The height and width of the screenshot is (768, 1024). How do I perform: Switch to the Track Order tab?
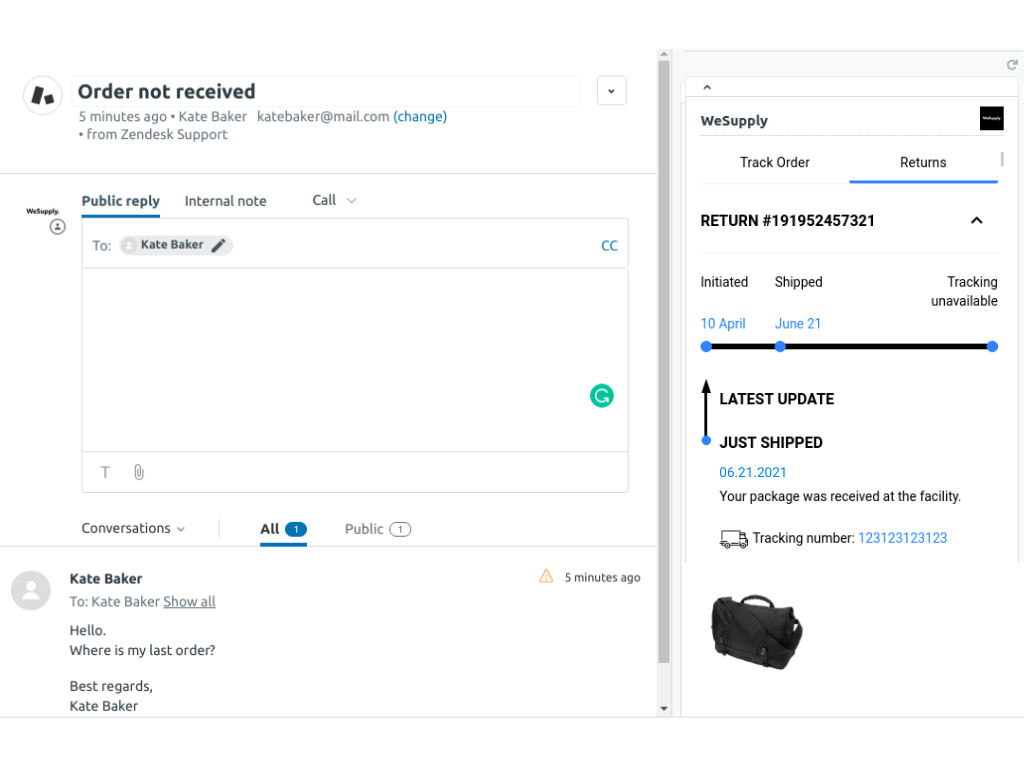[774, 162]
